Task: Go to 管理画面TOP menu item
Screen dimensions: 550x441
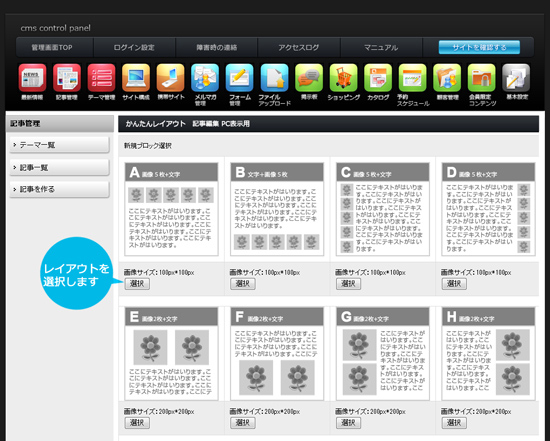Action: pyautogui.click(x=52, y=47)
